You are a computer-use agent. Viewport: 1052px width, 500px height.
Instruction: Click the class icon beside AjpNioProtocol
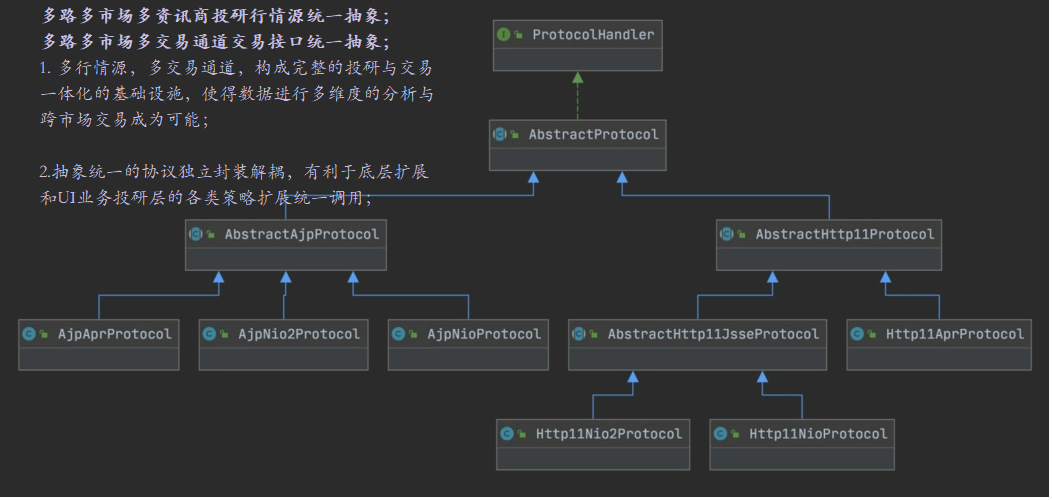(399, 334)
